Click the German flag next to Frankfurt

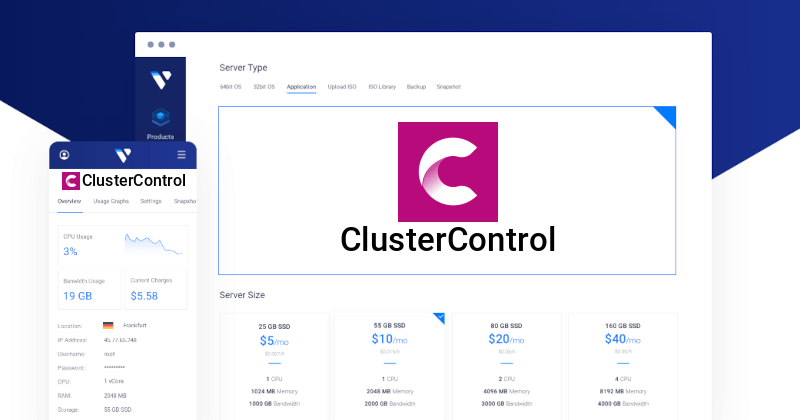coord(107,325)
